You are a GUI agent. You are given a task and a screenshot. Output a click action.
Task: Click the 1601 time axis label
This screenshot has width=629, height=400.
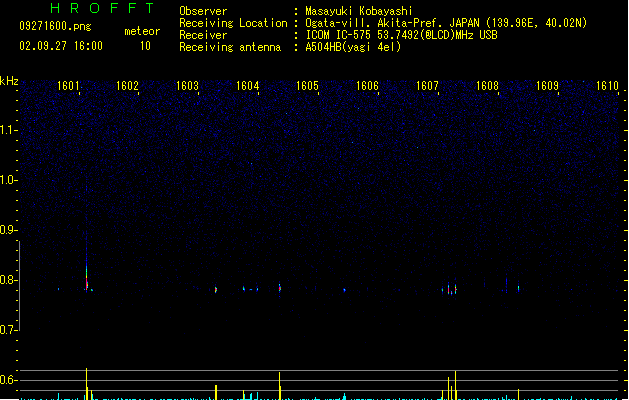pos(68,86)
